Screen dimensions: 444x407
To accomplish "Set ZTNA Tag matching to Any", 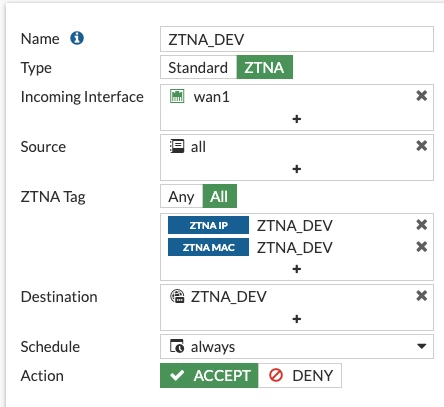I will tap(181, 196).
